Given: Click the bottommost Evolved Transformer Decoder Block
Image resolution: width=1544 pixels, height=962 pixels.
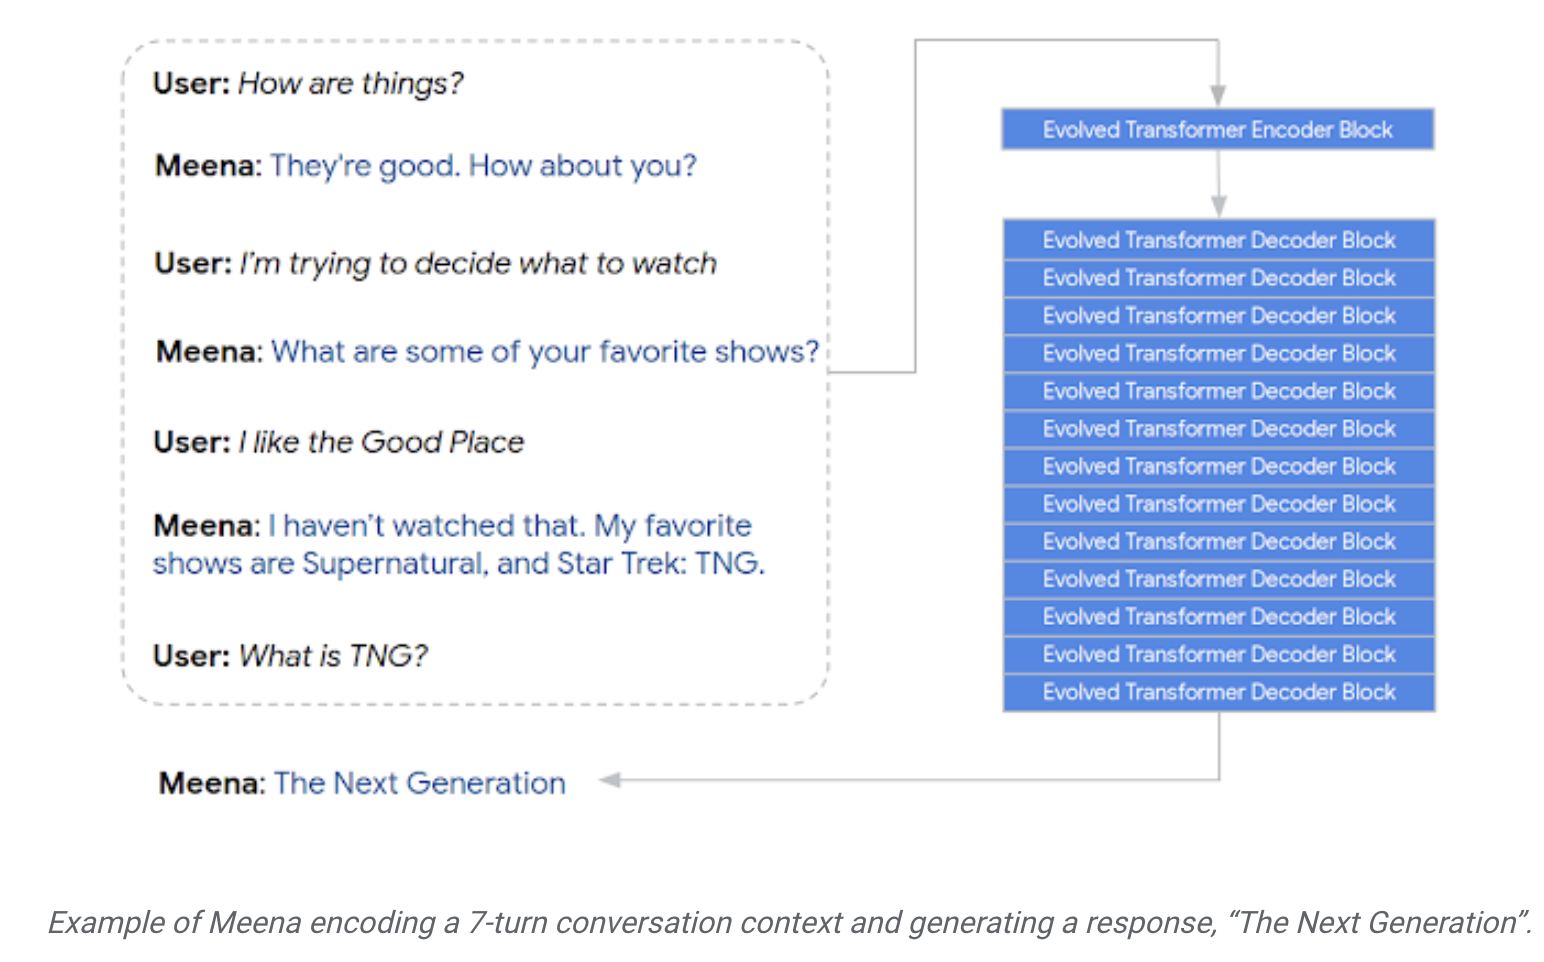Looking at the screenshot, I should coord(1218,692).
